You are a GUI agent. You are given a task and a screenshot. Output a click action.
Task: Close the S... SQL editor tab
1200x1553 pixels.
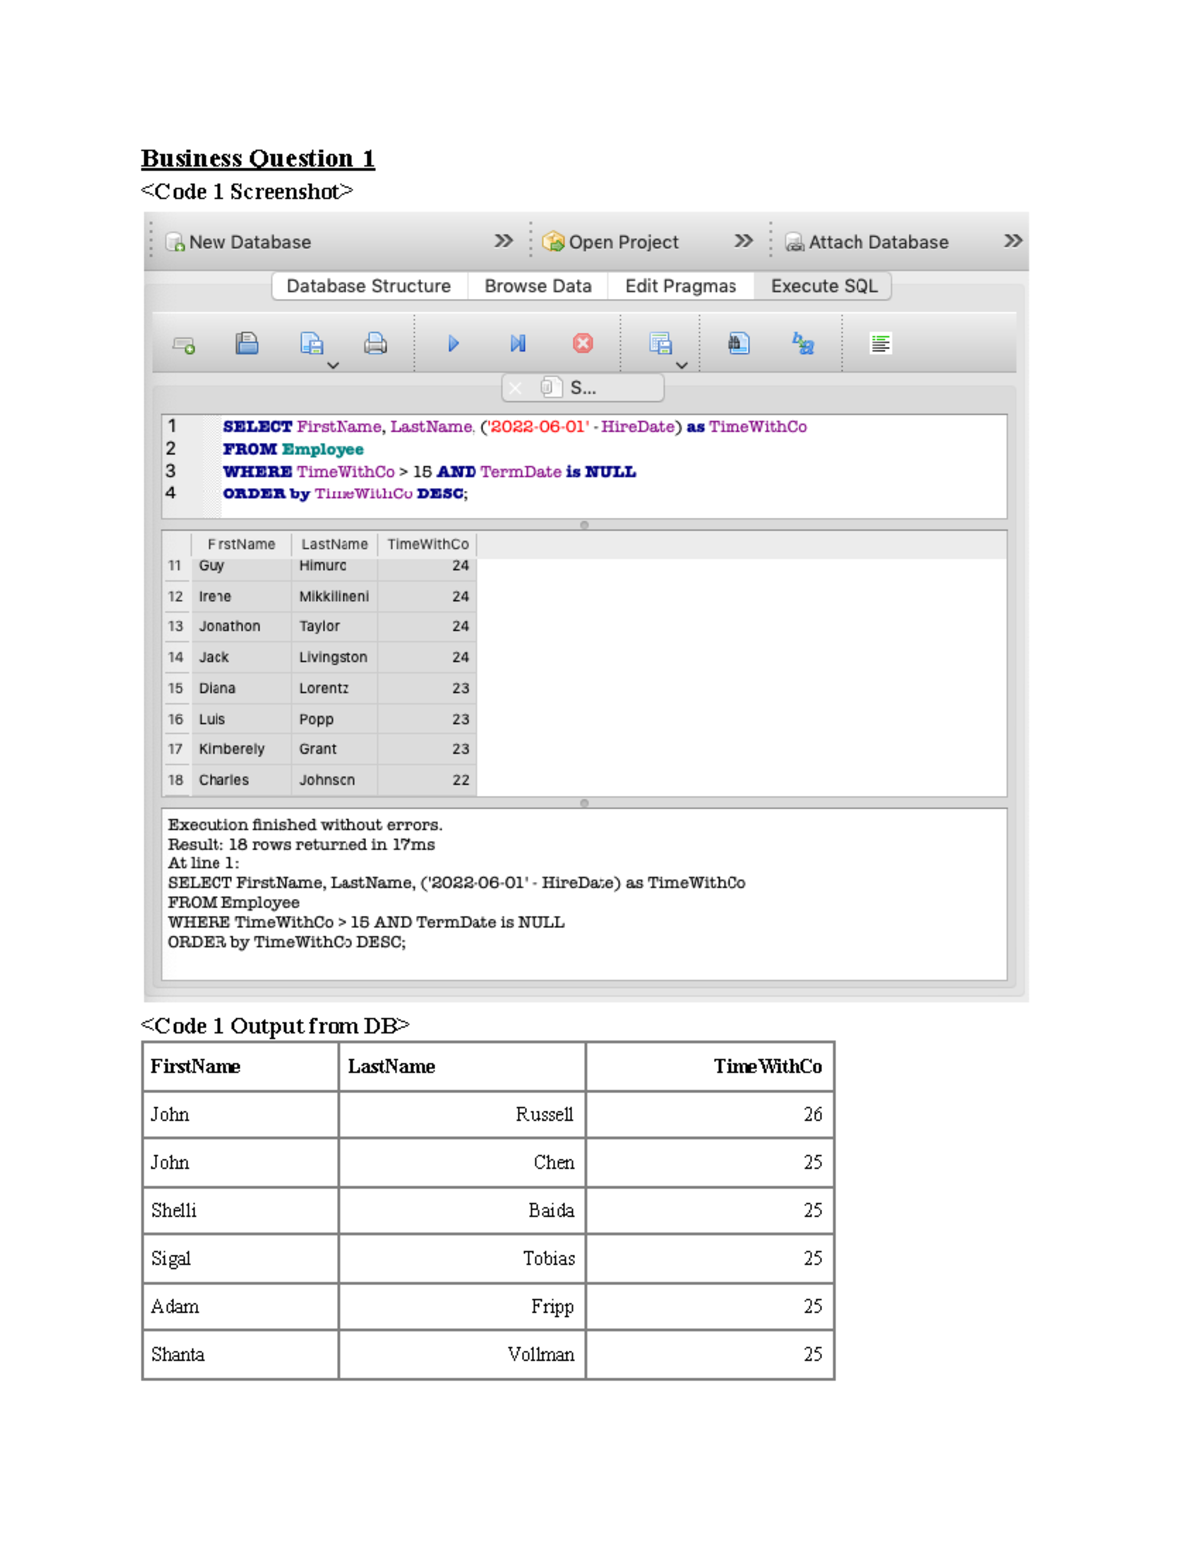pos(515,388)
